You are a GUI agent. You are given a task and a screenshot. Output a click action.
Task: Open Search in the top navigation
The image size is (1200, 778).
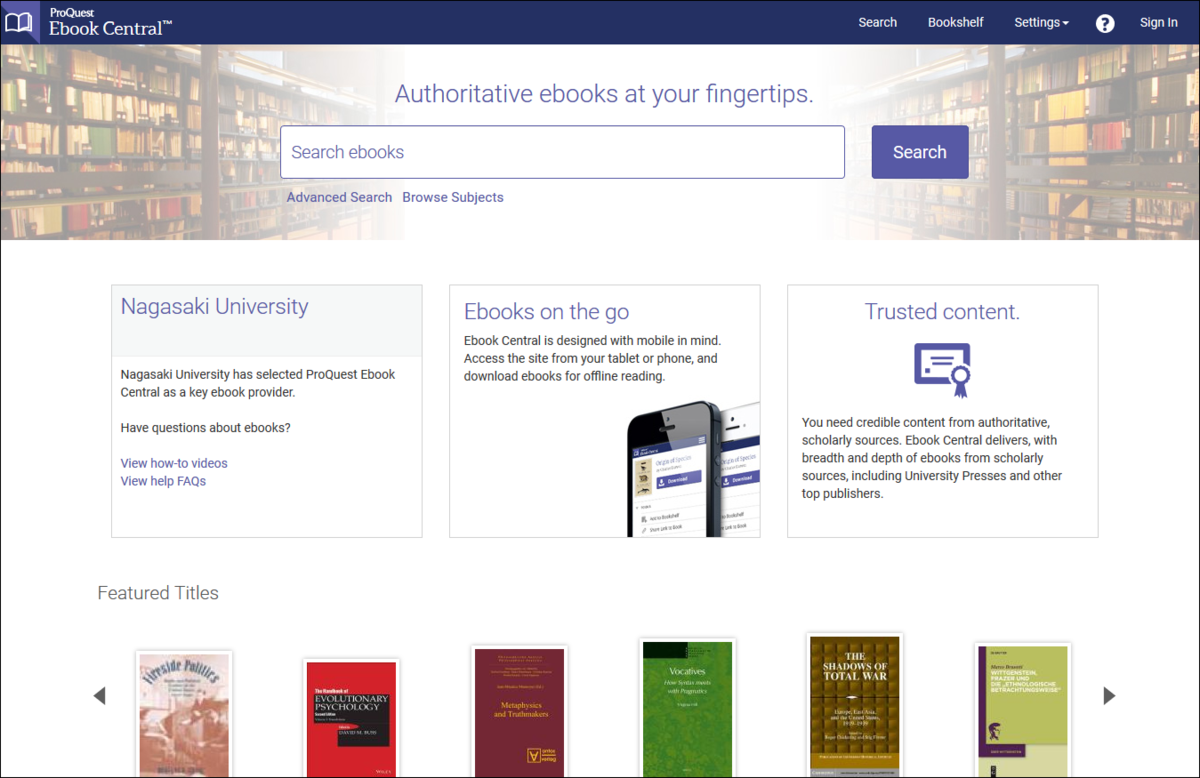click(877, 22)
